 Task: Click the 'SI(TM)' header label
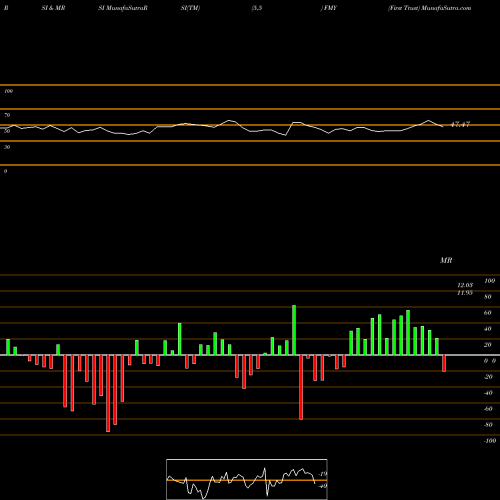click(190, 8)
